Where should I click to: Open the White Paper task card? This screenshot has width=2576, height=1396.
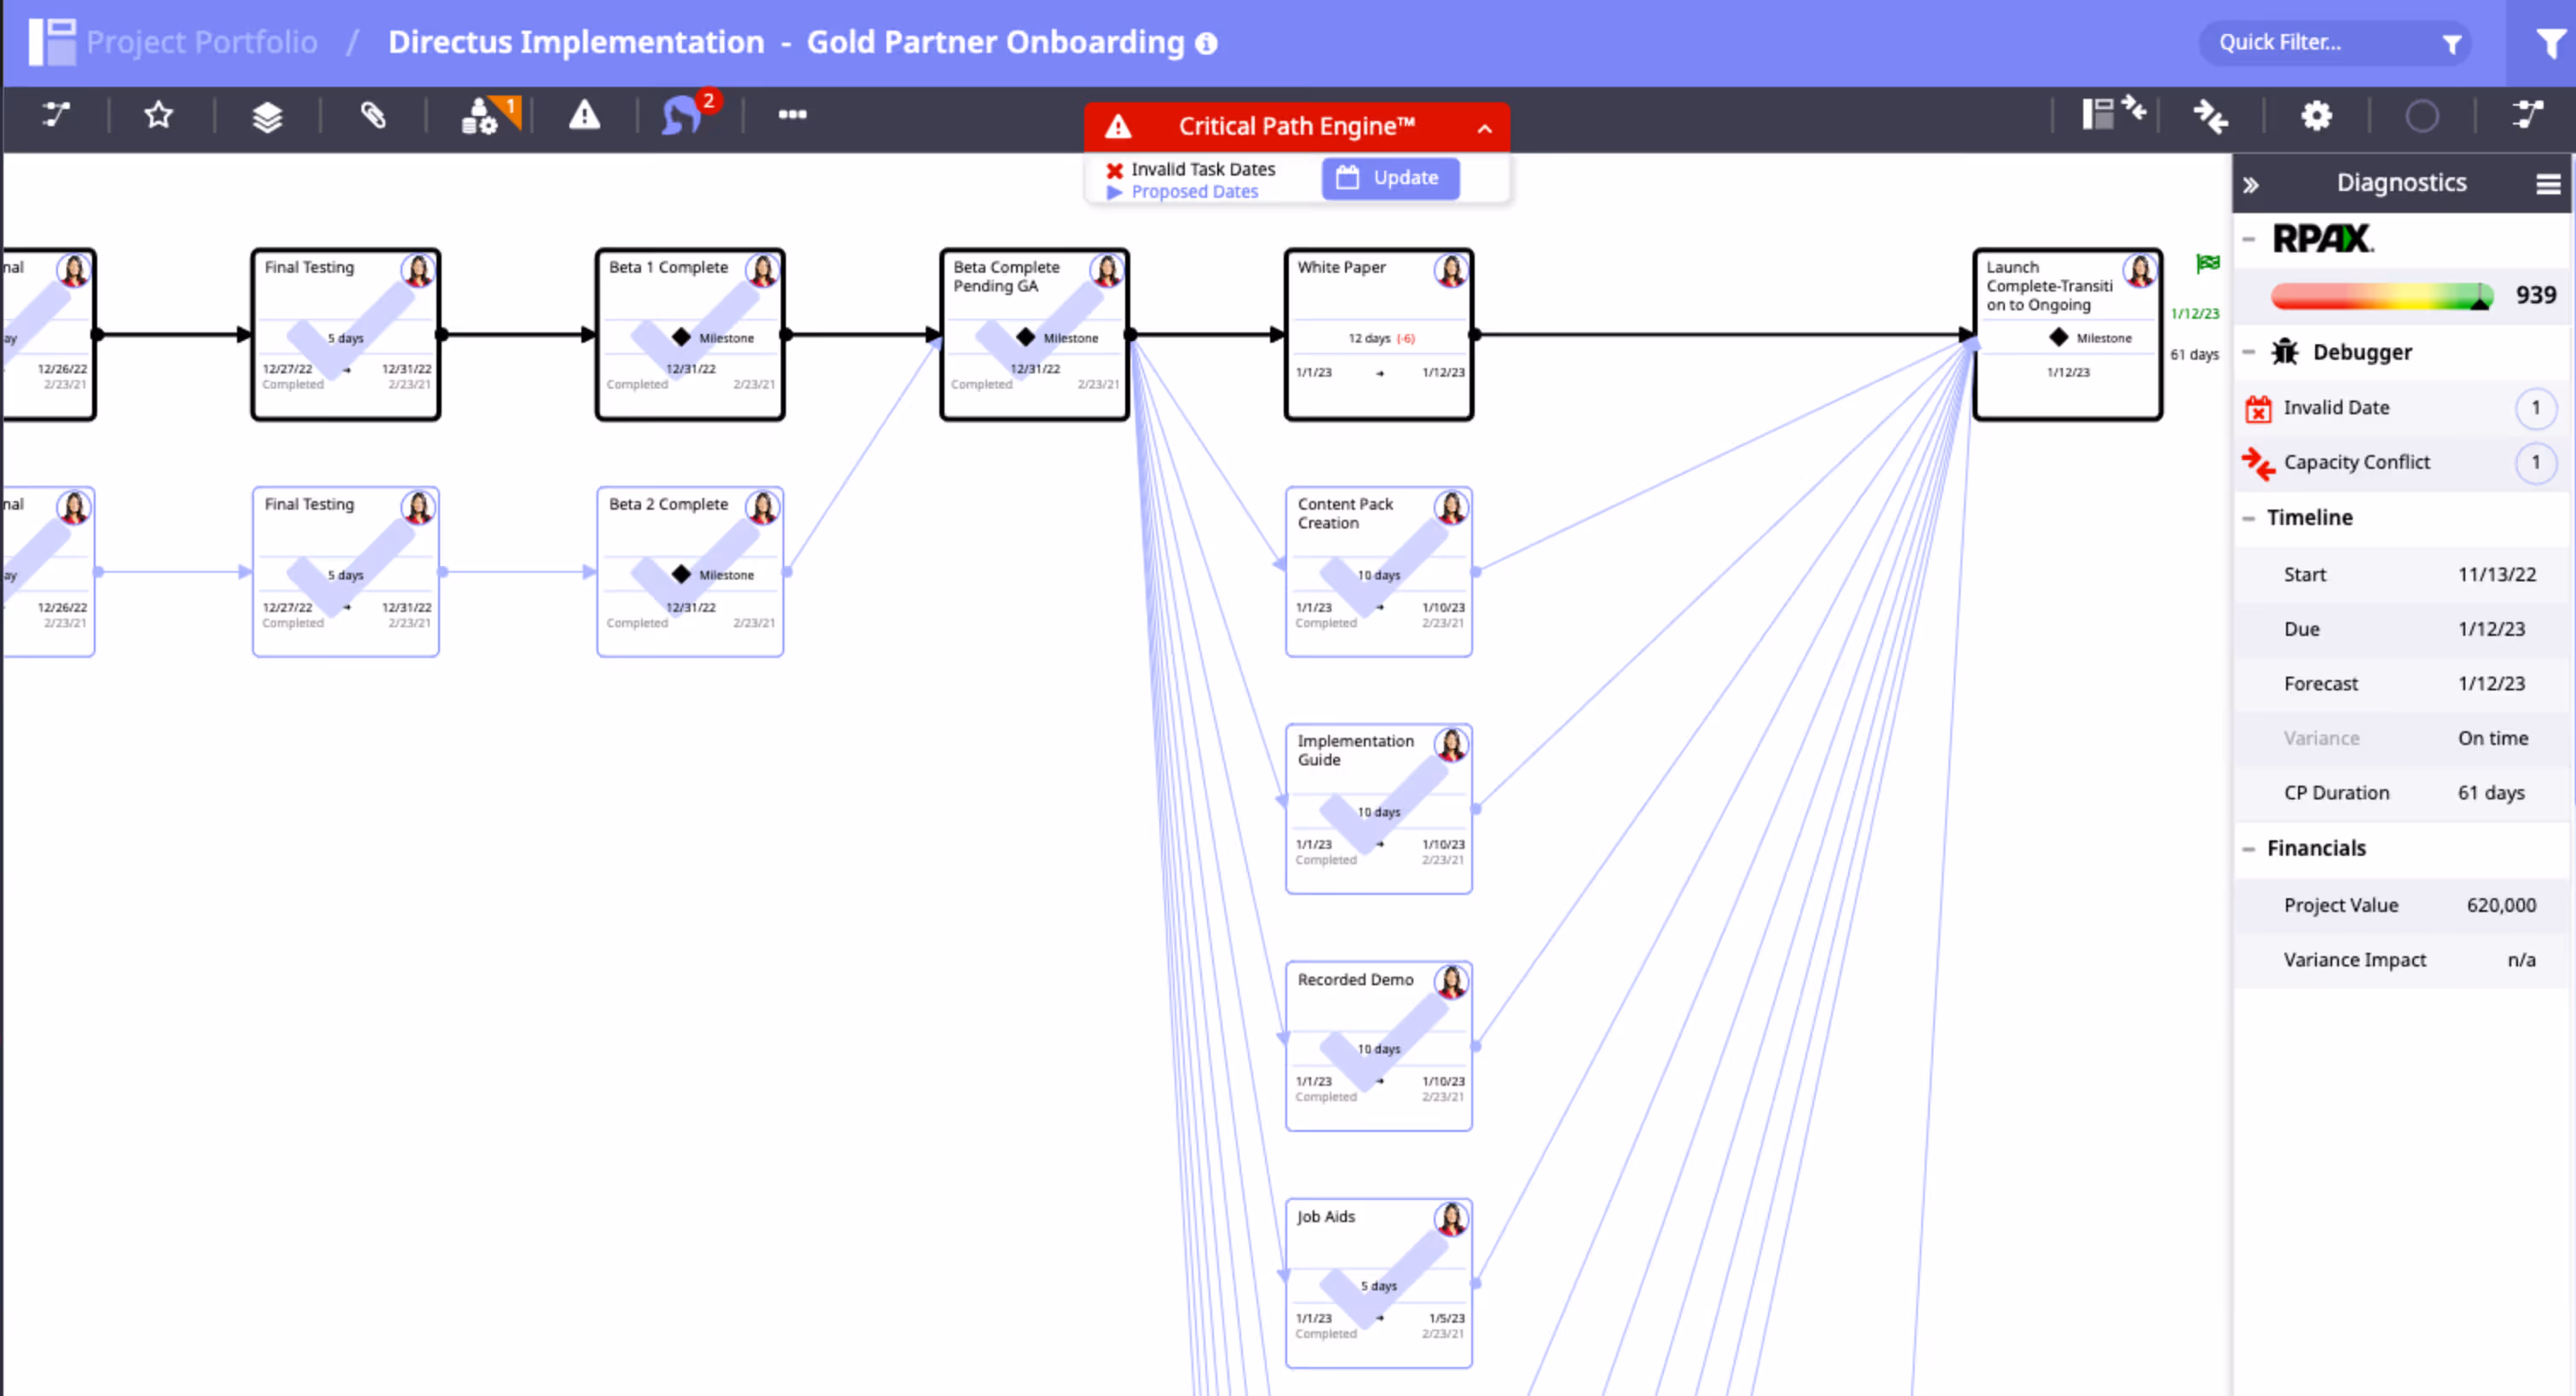pos(1378,335)
